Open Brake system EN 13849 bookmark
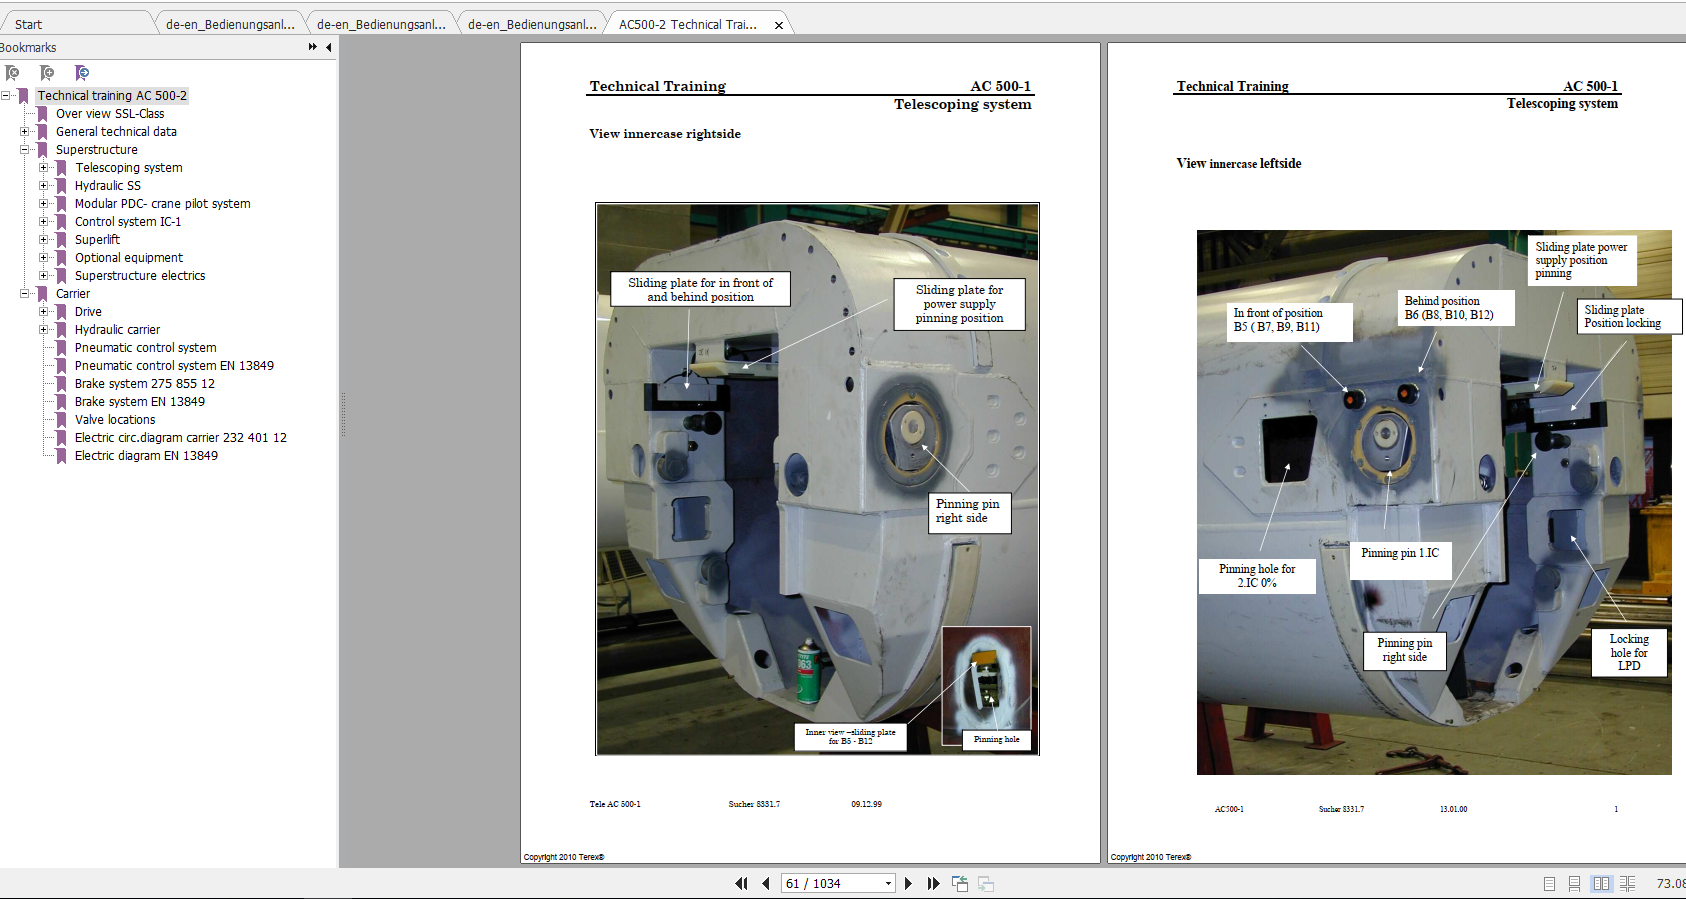Image resolution: width=1686 pixels, height=899 pixels. click(x=140, y=402)
